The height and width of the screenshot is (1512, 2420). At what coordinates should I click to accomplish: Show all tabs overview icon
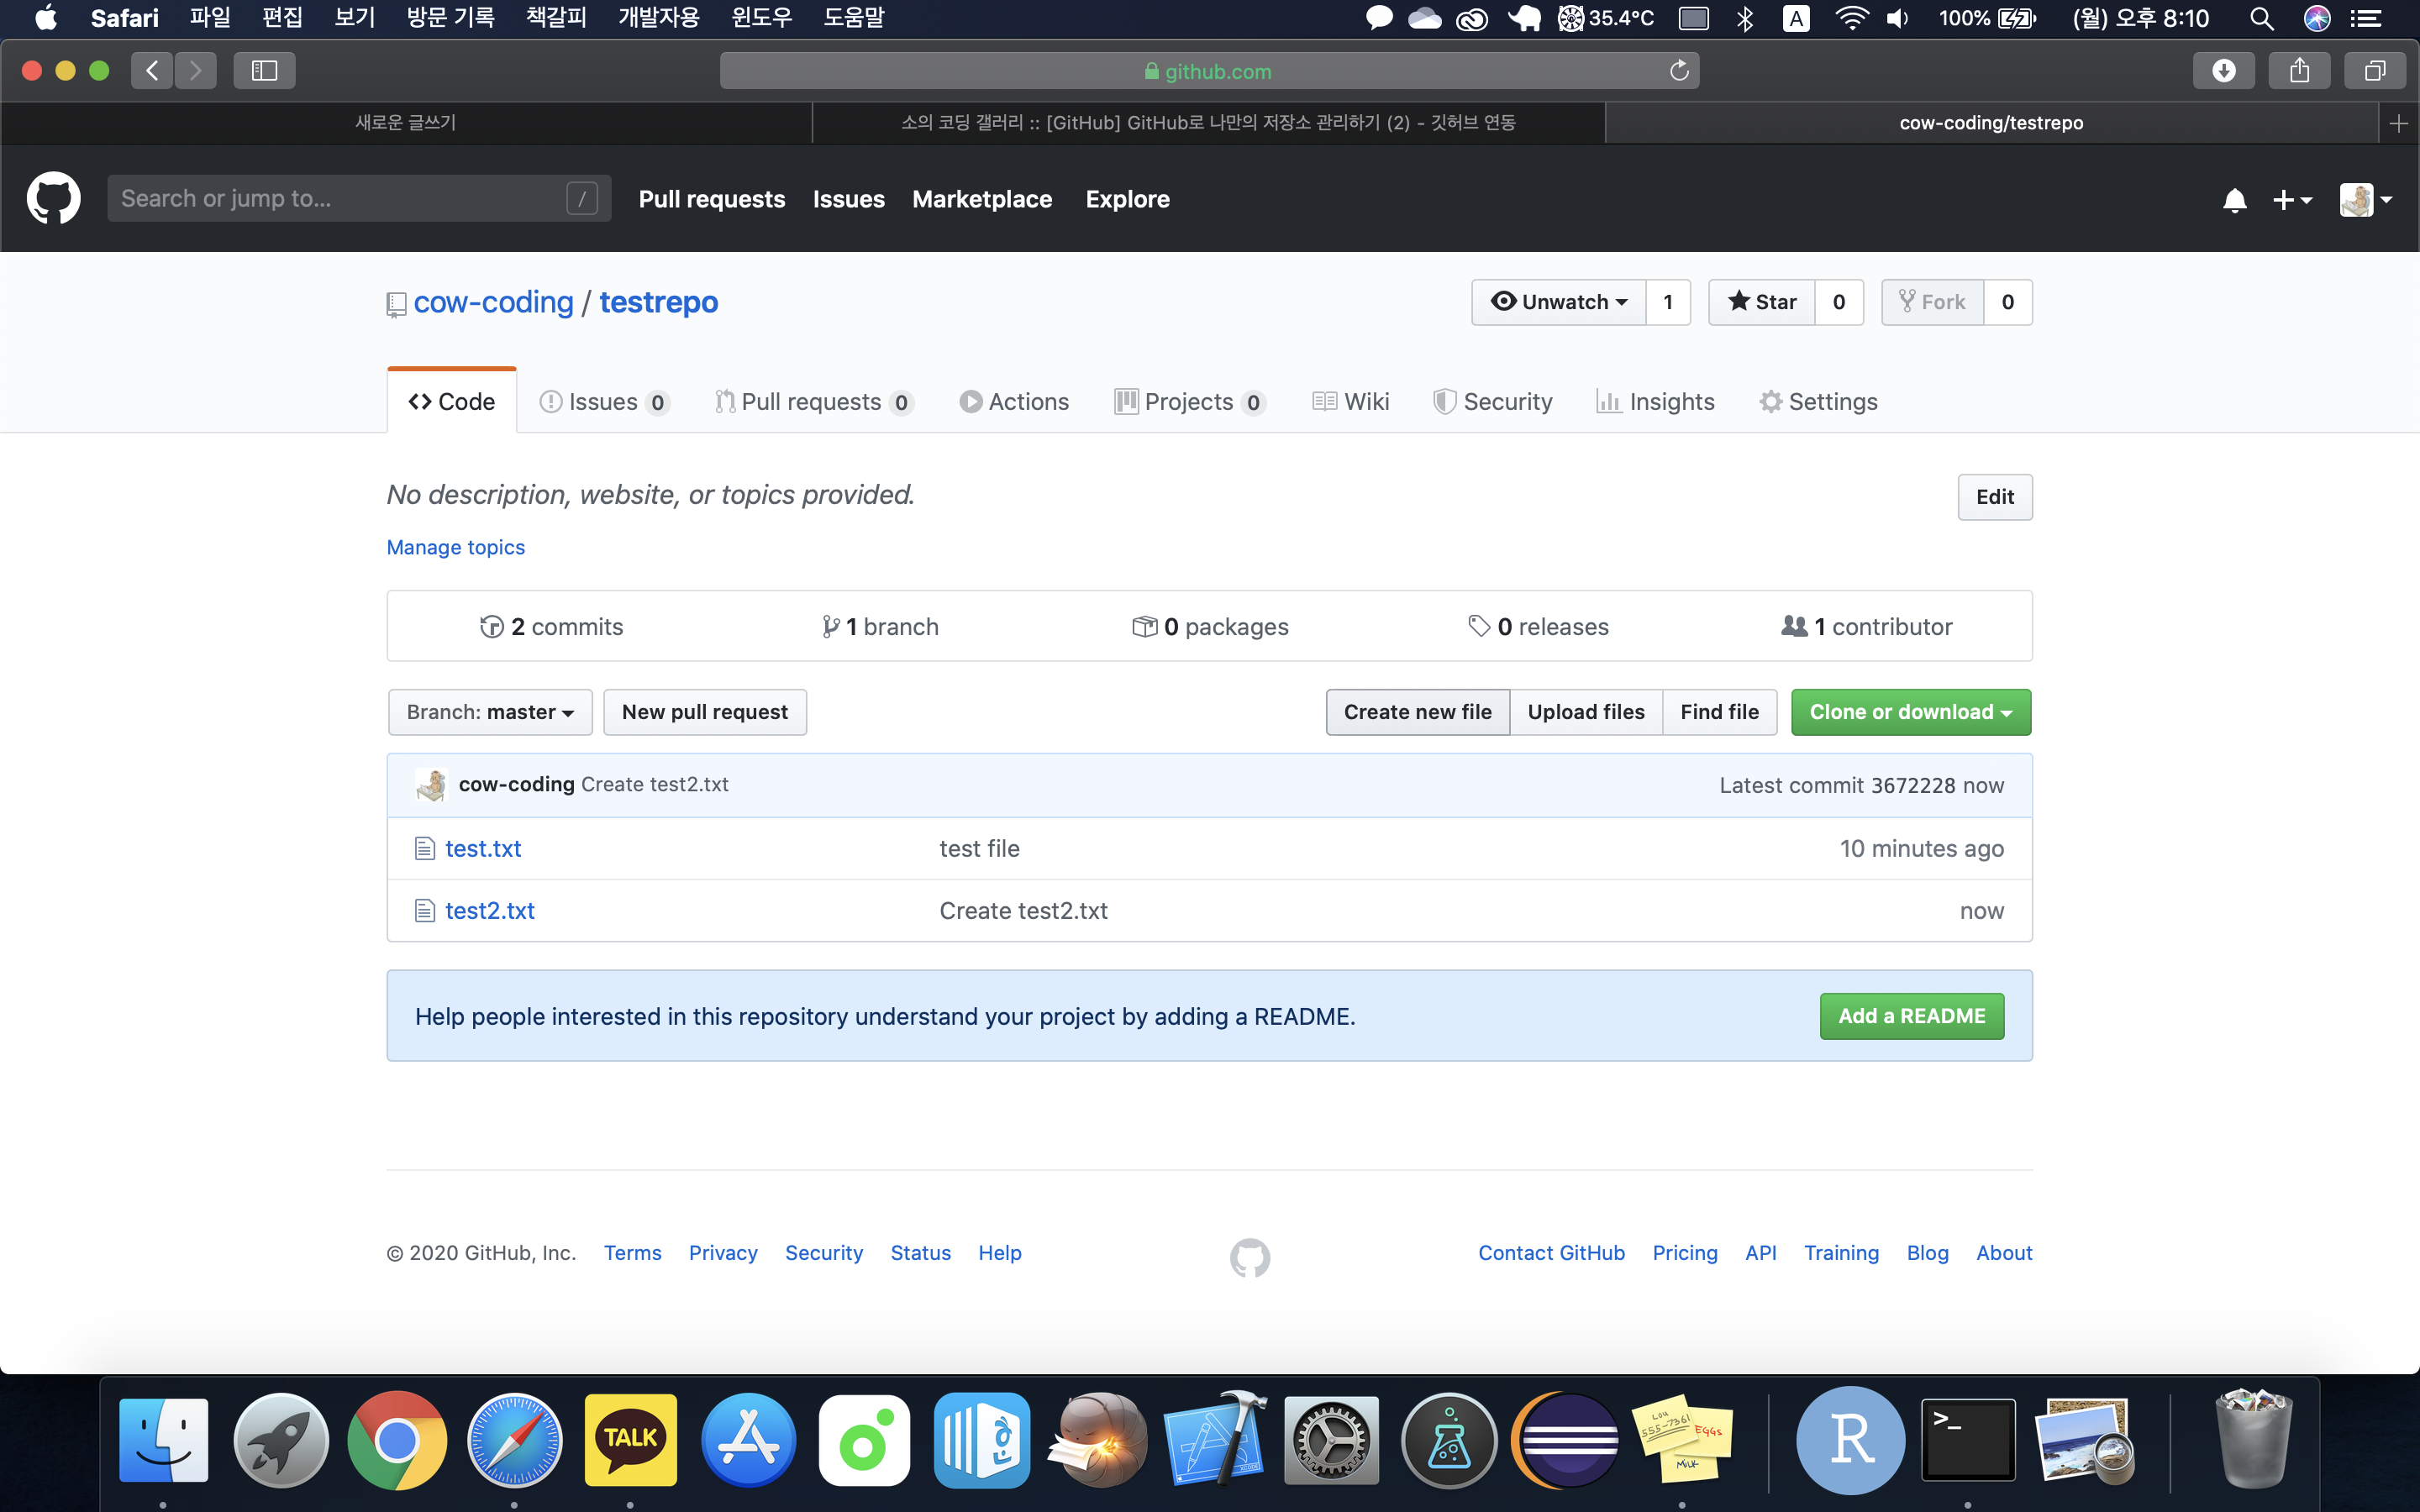coord(2374,71)
